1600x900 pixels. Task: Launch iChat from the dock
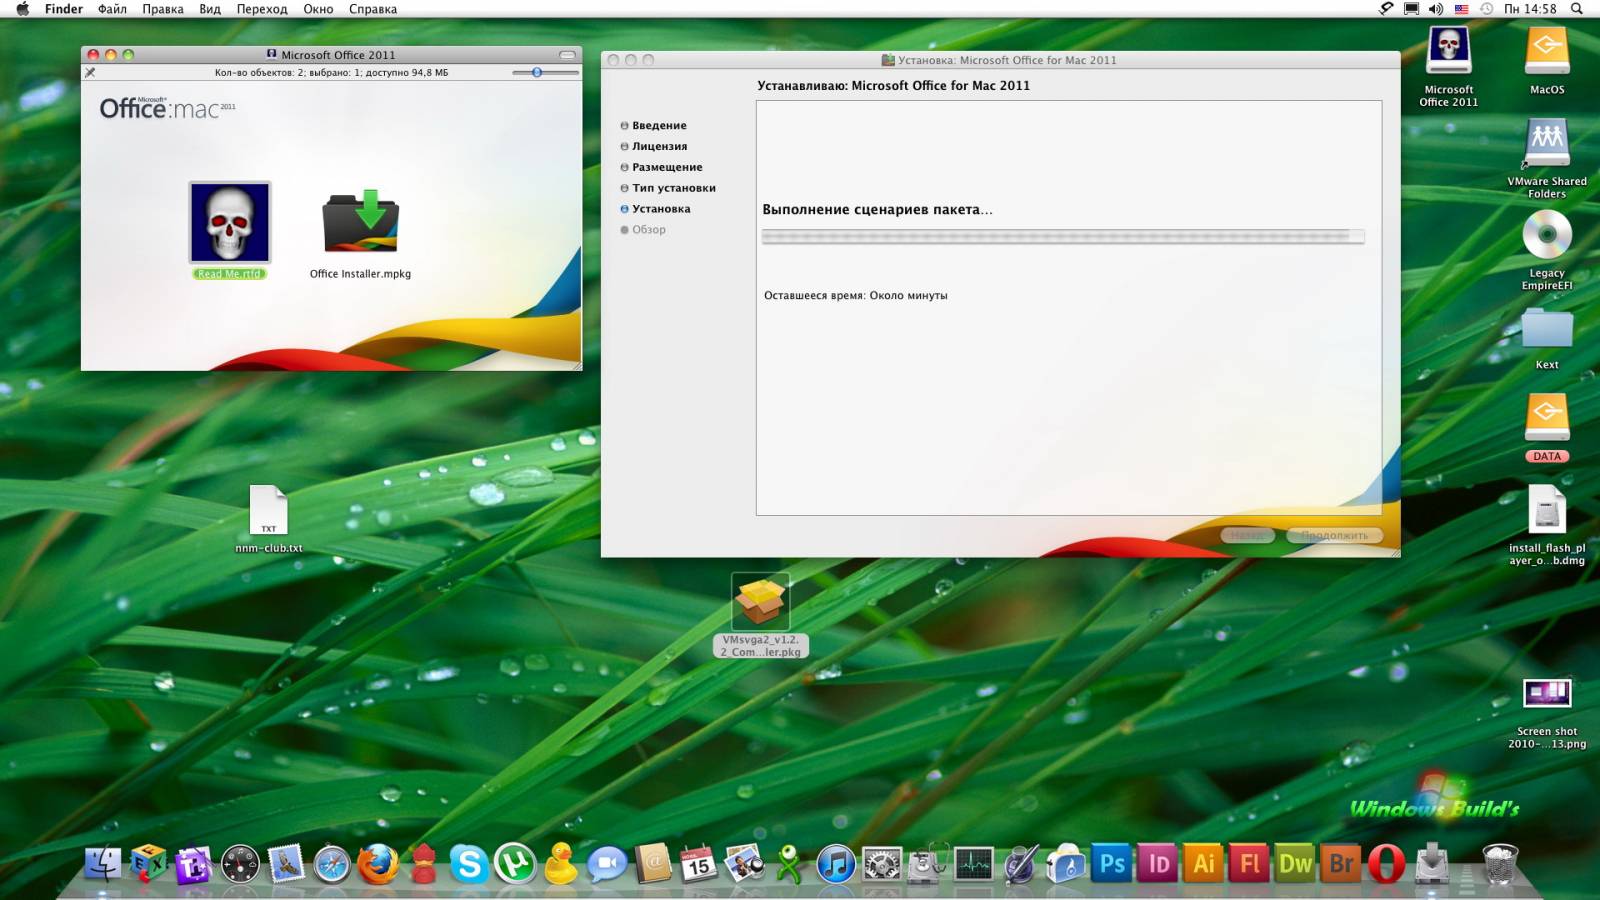coord(606,864)
